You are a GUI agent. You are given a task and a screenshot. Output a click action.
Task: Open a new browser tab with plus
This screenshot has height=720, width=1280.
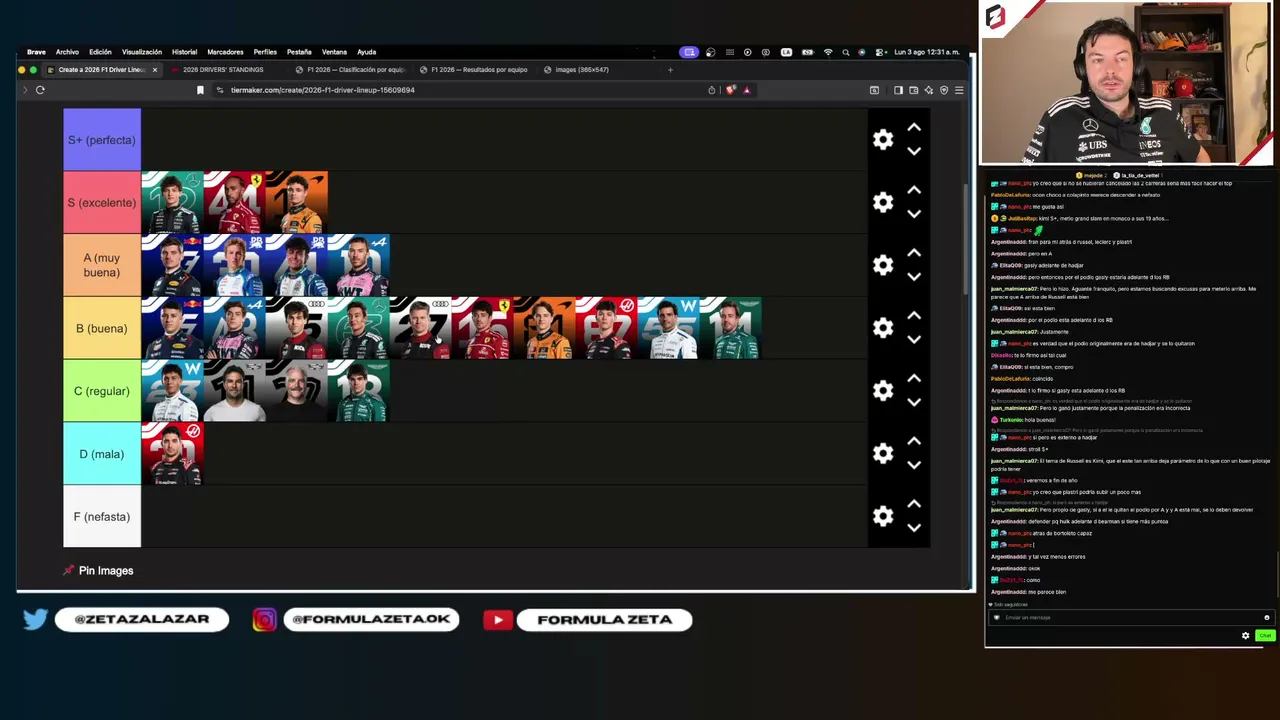point(670,70)
